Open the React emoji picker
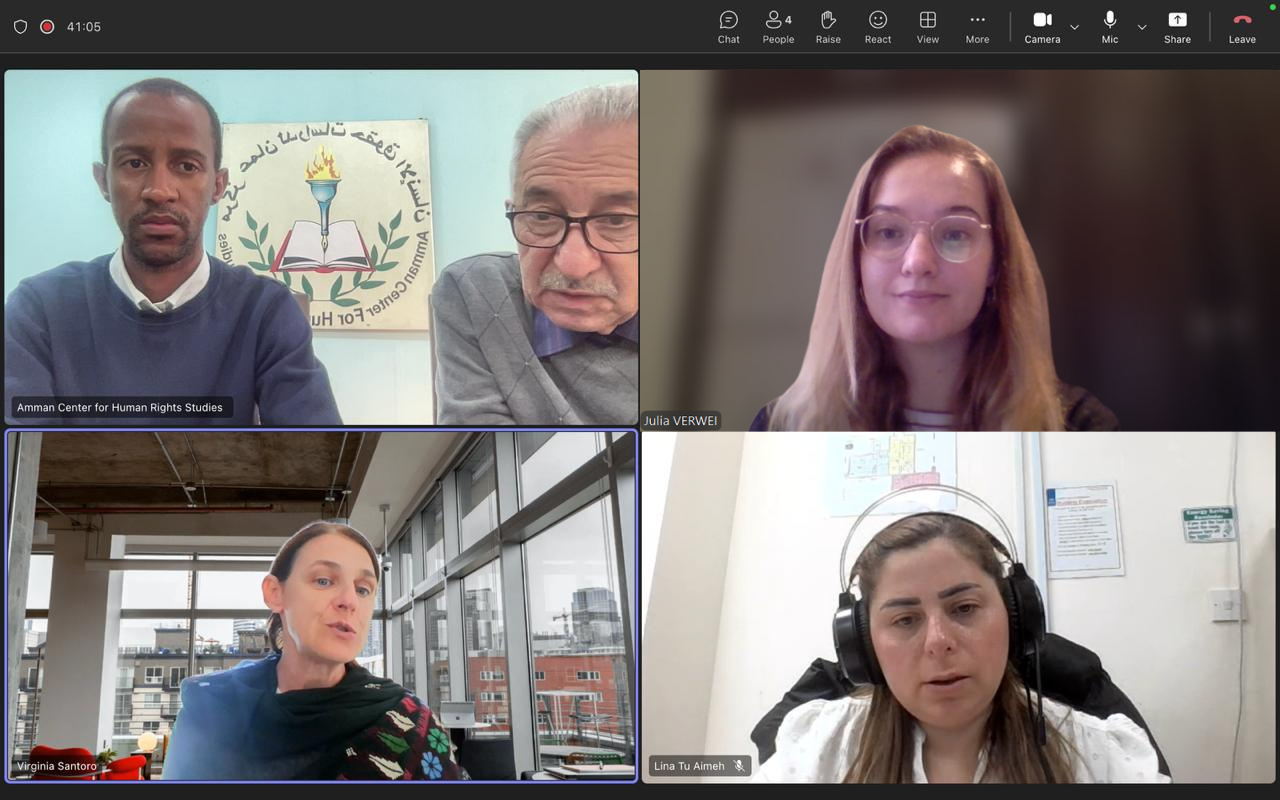 [878, 27]
